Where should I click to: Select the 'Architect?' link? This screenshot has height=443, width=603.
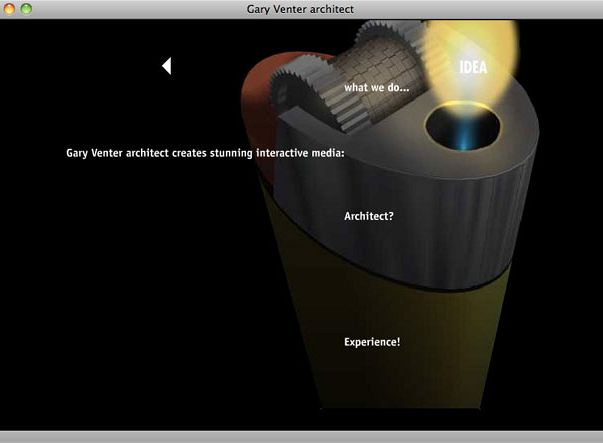(x=368, y=216)
